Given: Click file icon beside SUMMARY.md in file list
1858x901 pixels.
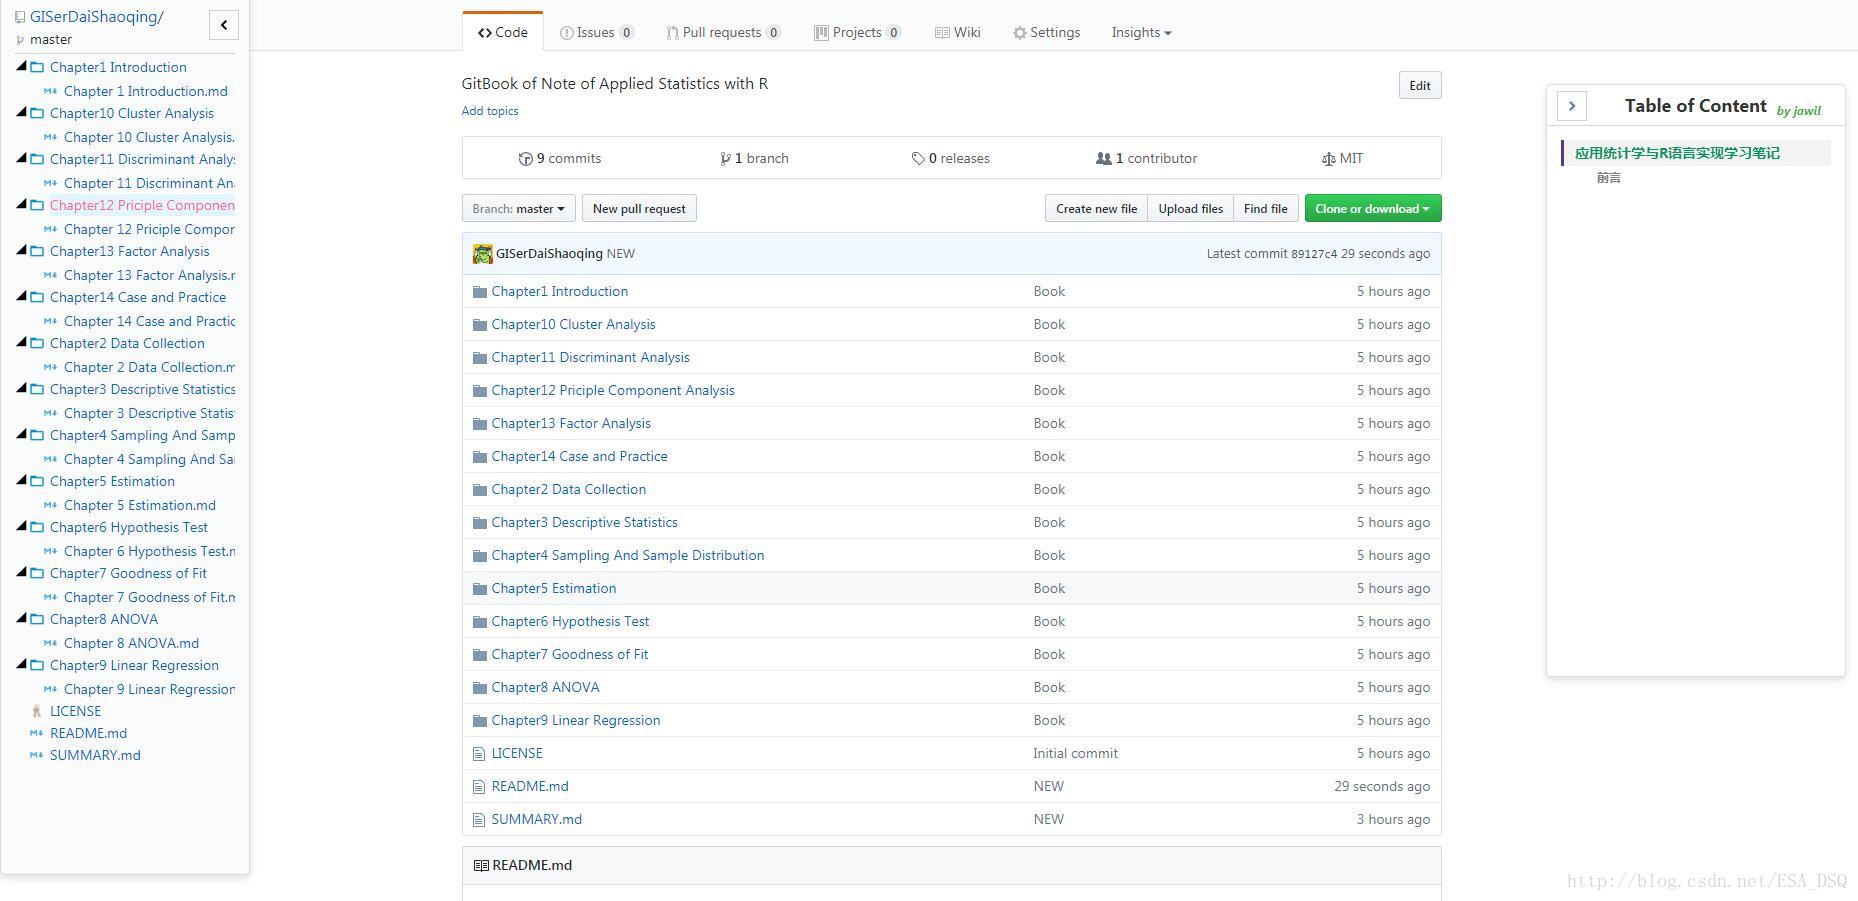Looking at the screenshot, I should 479,820.
